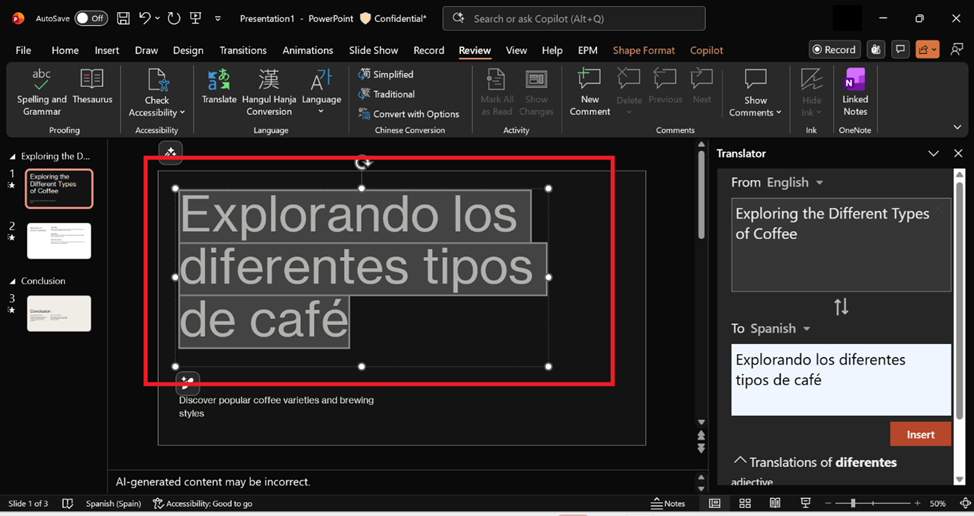
Task: Switch to the Home tab
Action: point(65,50)
